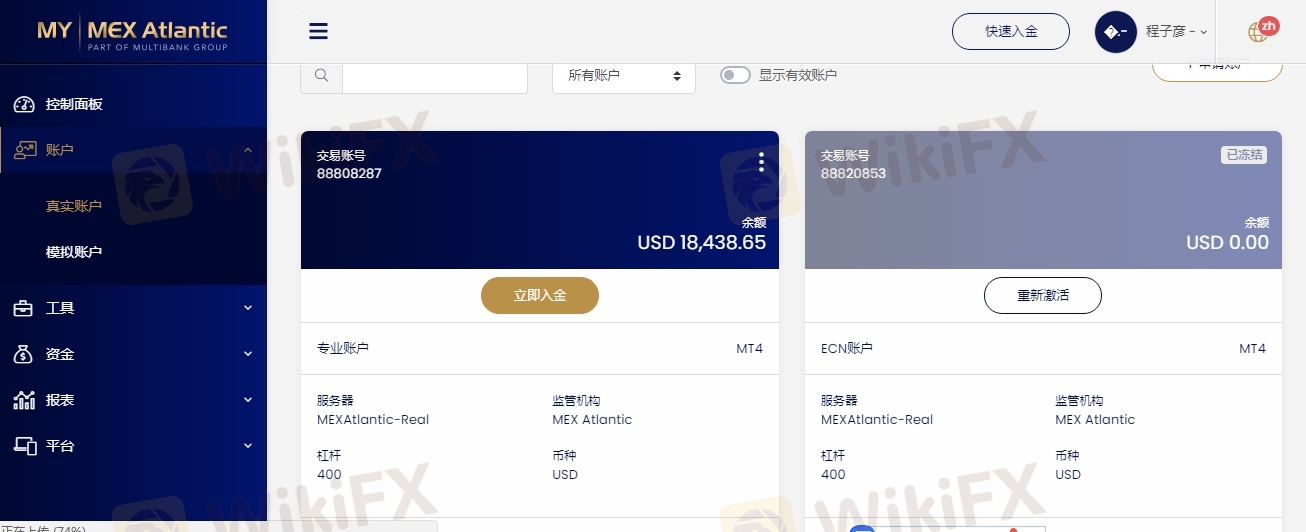The width and height of the screenshot is (1306, 532).
Task: Click account number 88808287
Action: (349, 173)
